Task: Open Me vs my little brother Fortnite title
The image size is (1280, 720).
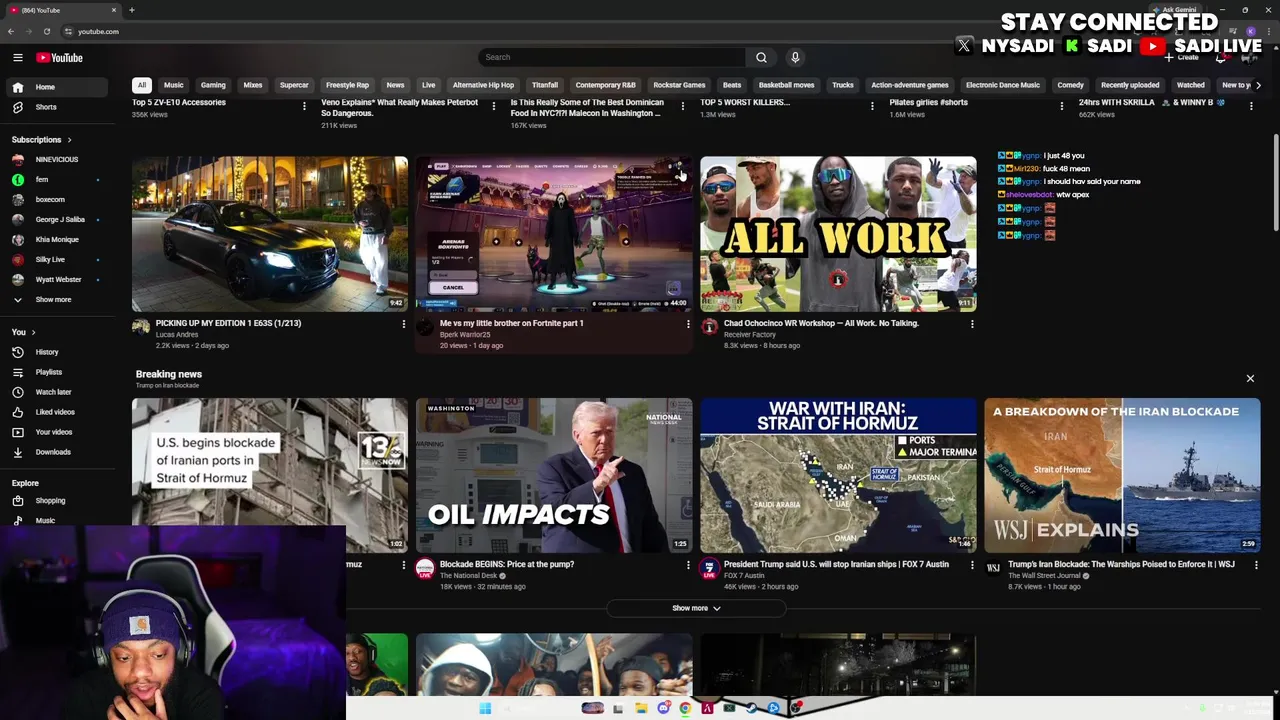Action: (511, 323)
